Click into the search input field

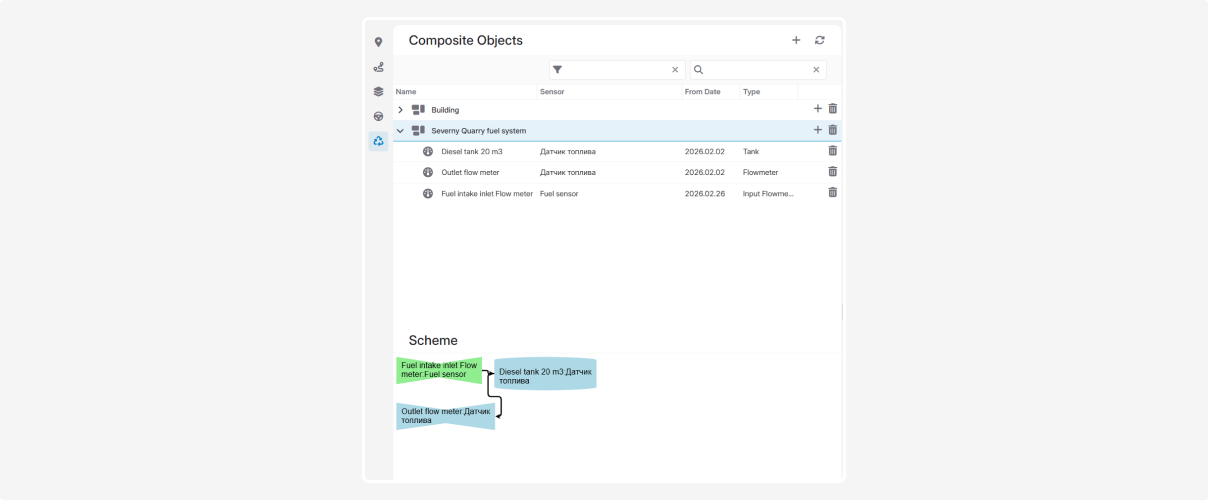[x=757, y=70]
